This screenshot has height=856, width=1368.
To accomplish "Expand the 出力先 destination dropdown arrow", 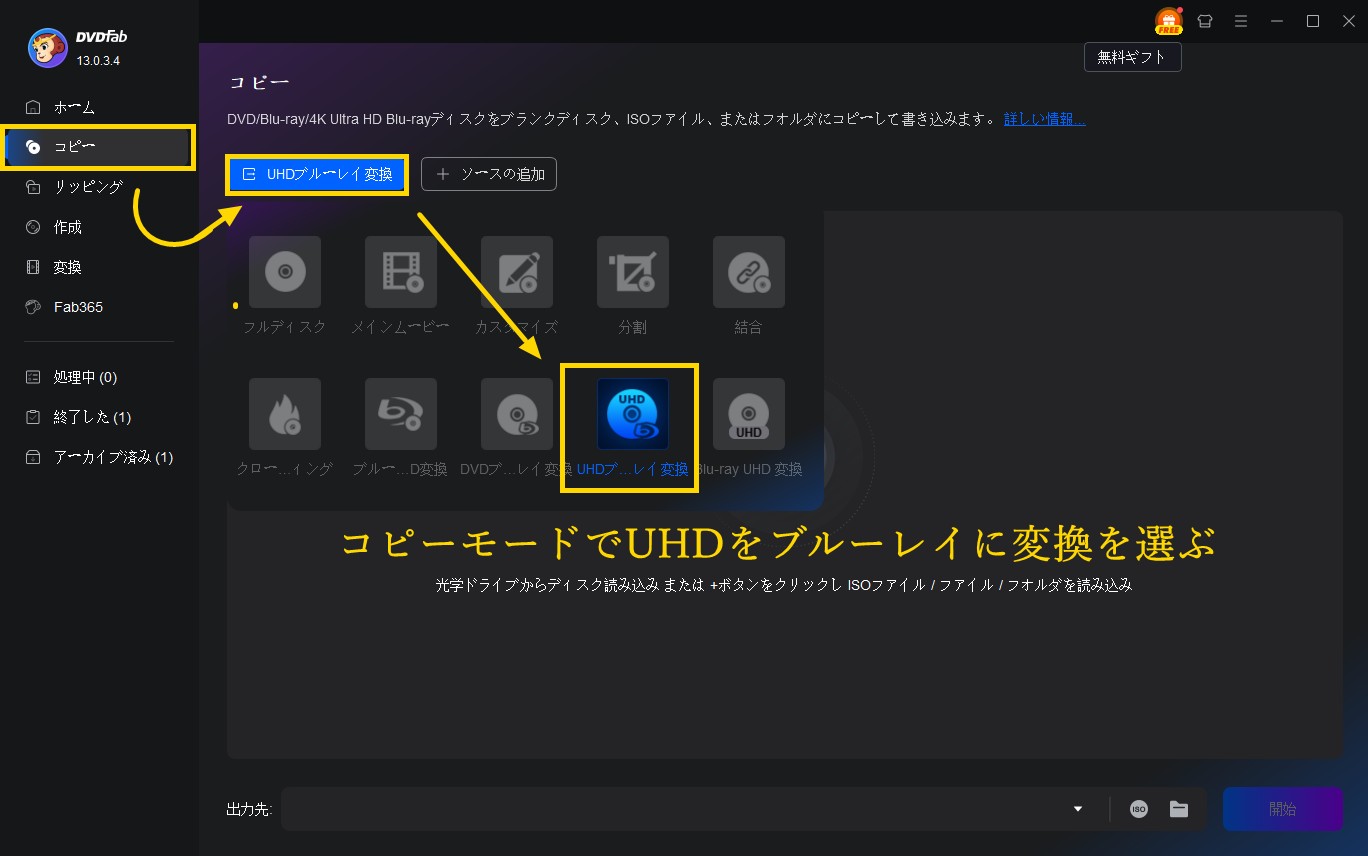I will (x=1078, y=809).
